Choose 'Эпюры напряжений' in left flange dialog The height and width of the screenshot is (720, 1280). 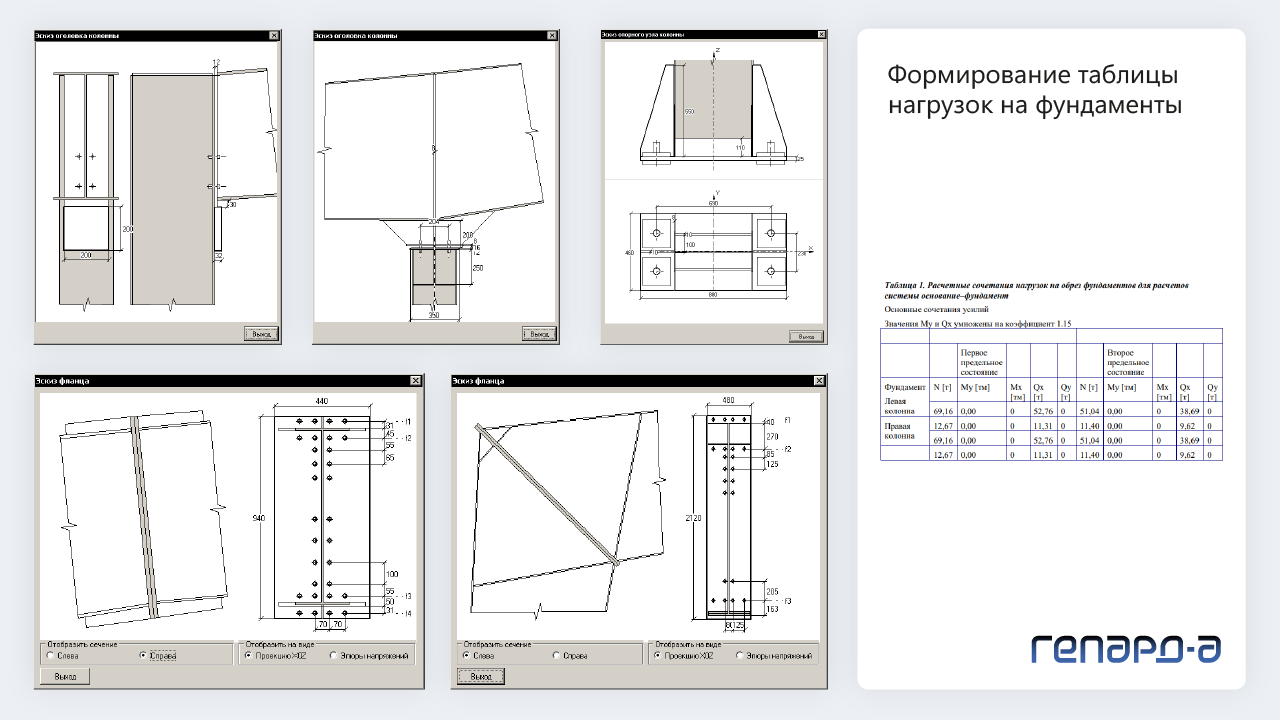[332, 656]
